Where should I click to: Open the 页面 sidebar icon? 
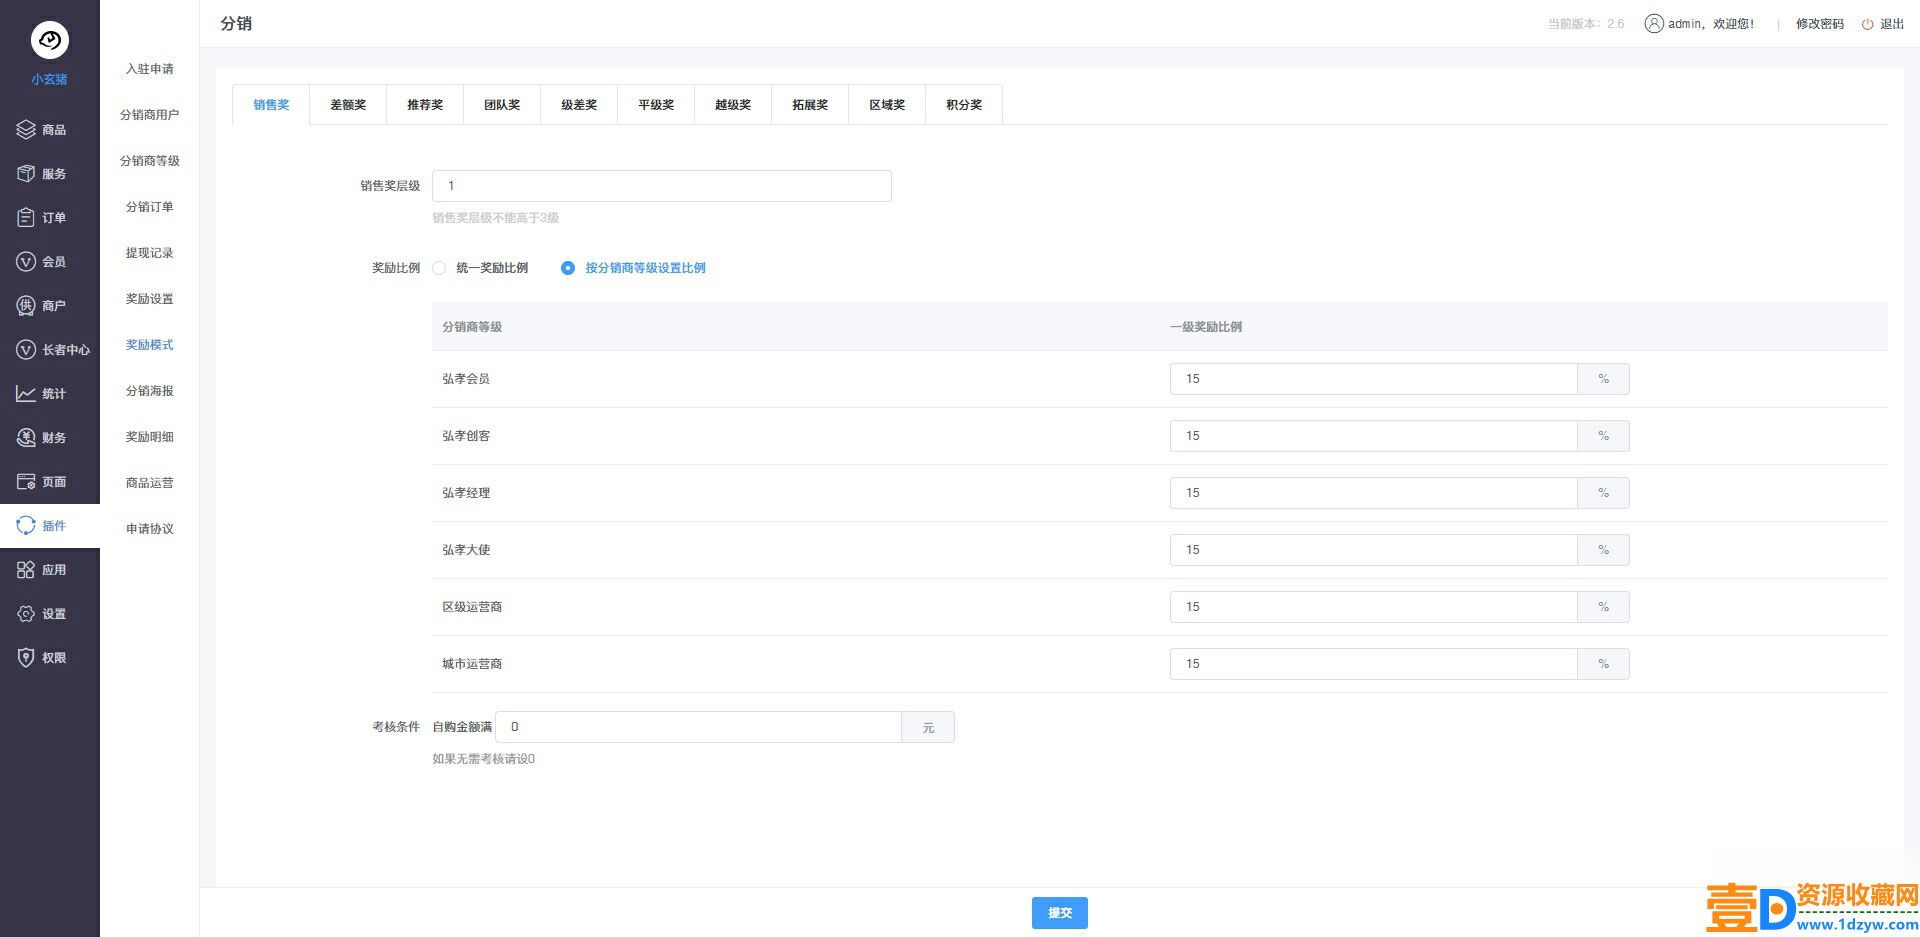[26, 481]
